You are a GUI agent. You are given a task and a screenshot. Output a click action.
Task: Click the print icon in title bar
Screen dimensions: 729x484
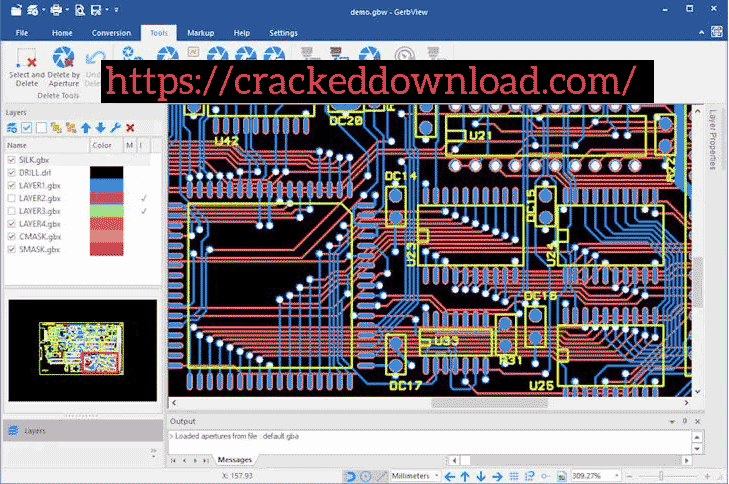(x=57, y=10)
